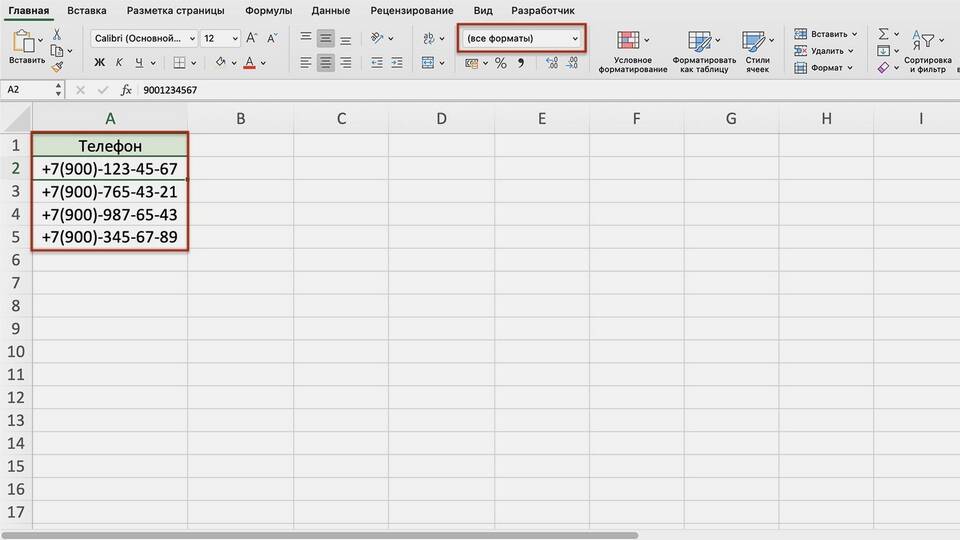
Task: Click the Формат cells button
Action: pyautogui.click(x=823, y=67)
